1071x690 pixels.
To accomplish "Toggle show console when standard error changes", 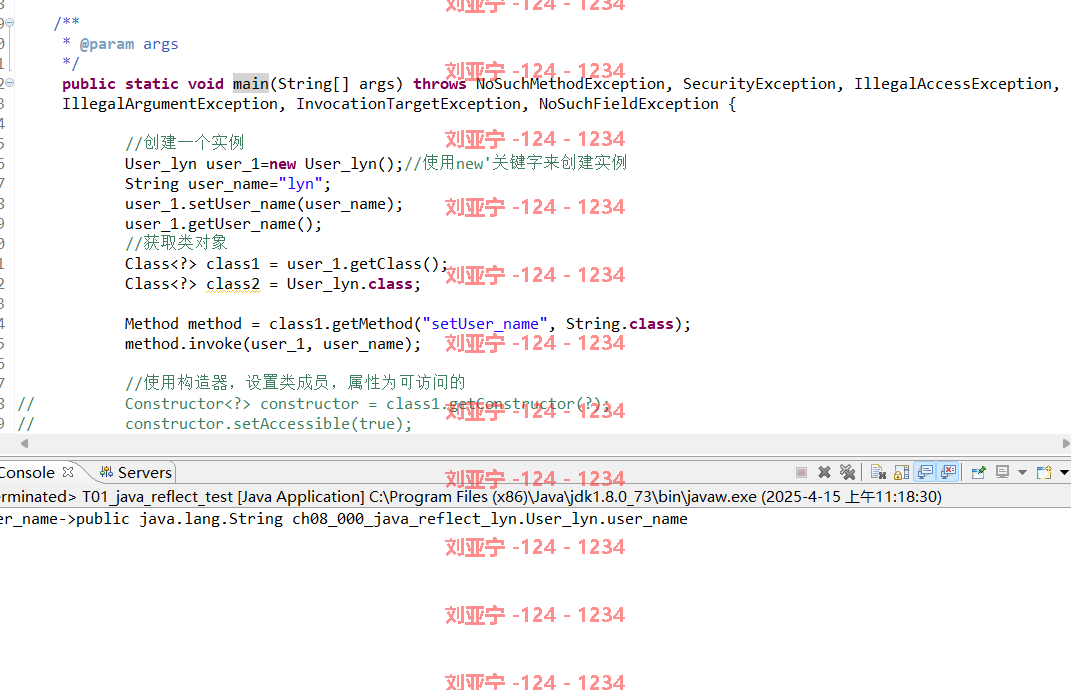I will [x=949, y=472].
